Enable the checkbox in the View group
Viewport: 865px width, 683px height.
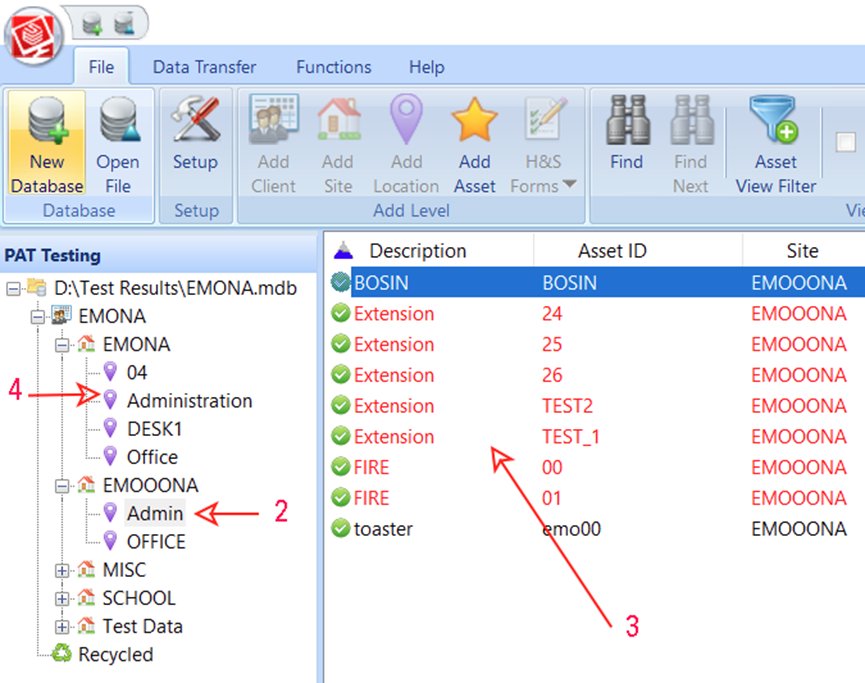click(x=845, y=141)
